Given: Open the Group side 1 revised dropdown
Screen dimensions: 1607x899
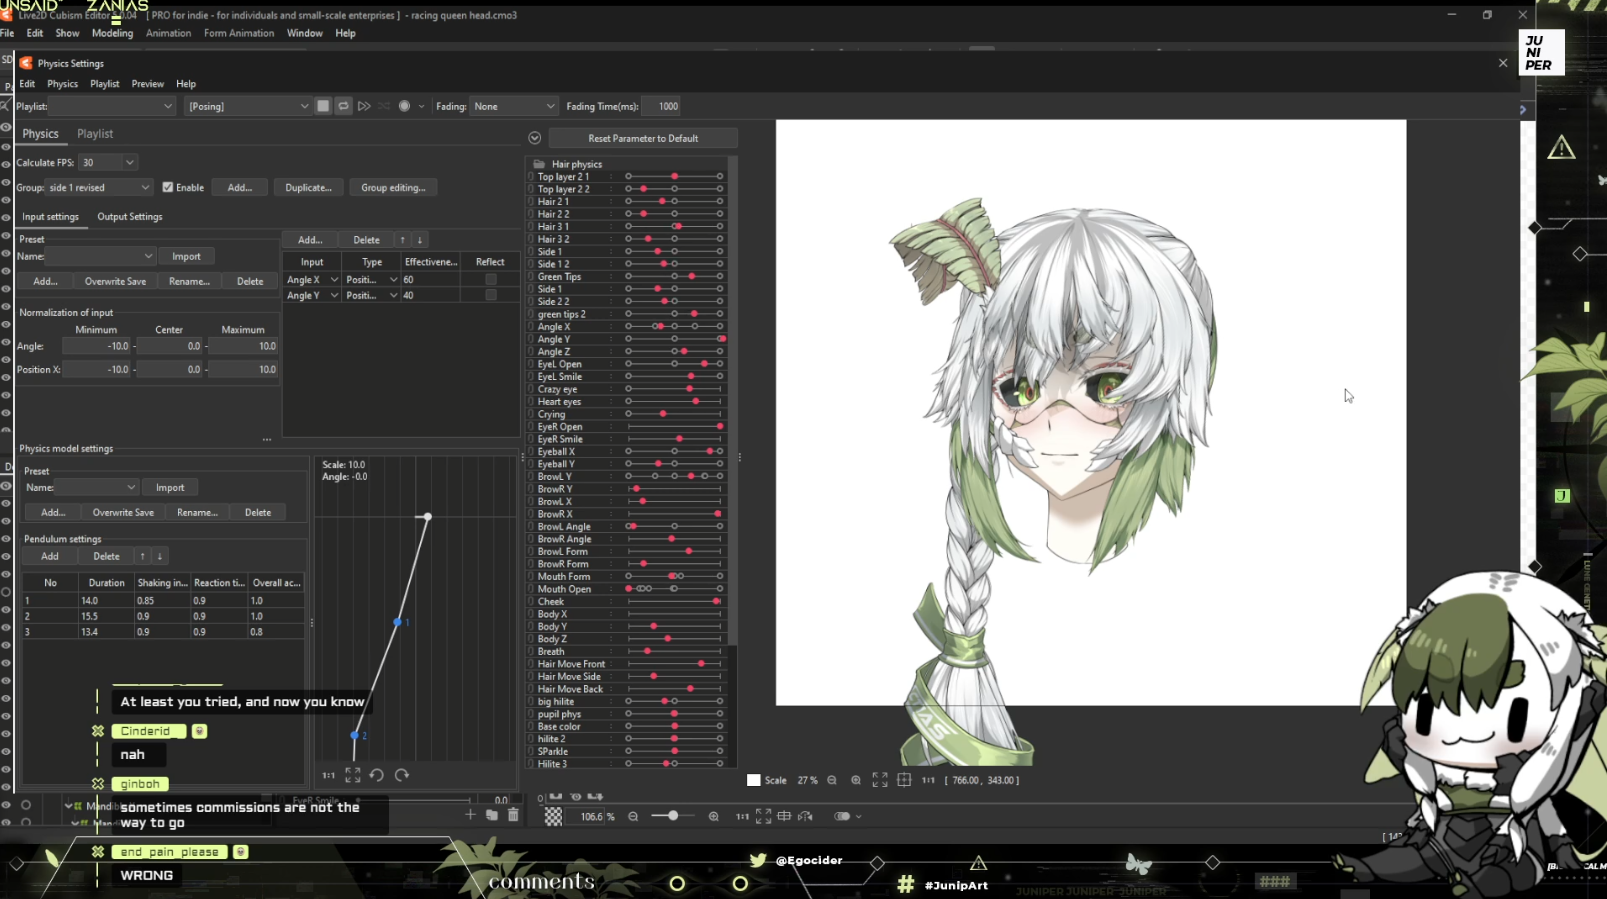Looking at the screenshot, I should tap(99, 187).
